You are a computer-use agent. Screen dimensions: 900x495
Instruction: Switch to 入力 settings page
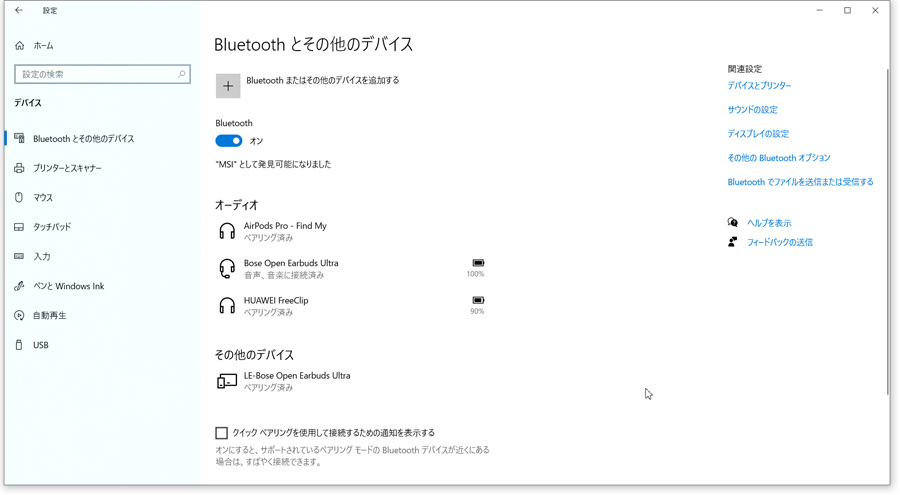tap(41, 256)
